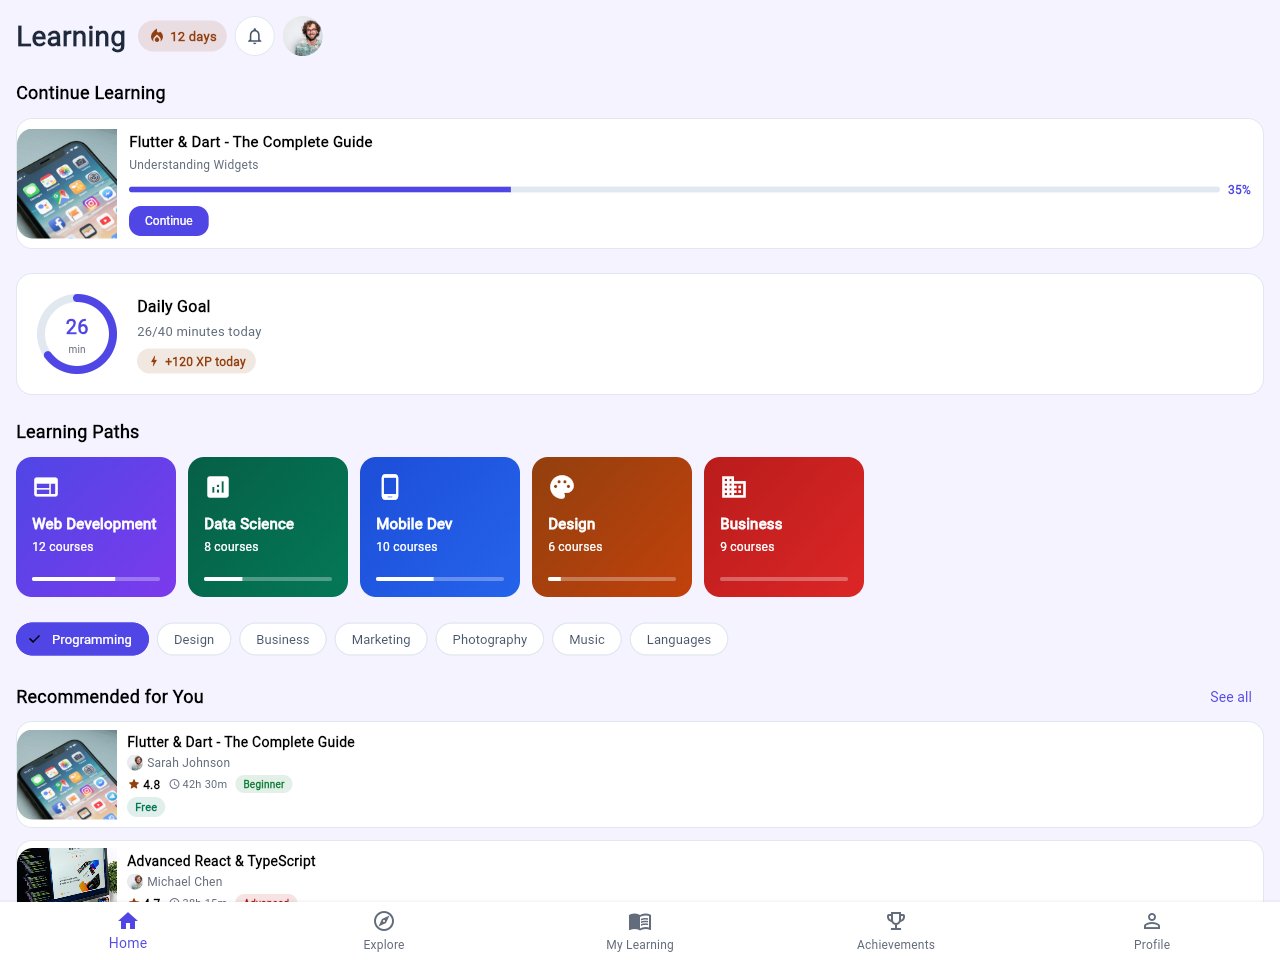Click the +120 XP today chip
This screenshot has width=1280, height=960.
(197, 361)
